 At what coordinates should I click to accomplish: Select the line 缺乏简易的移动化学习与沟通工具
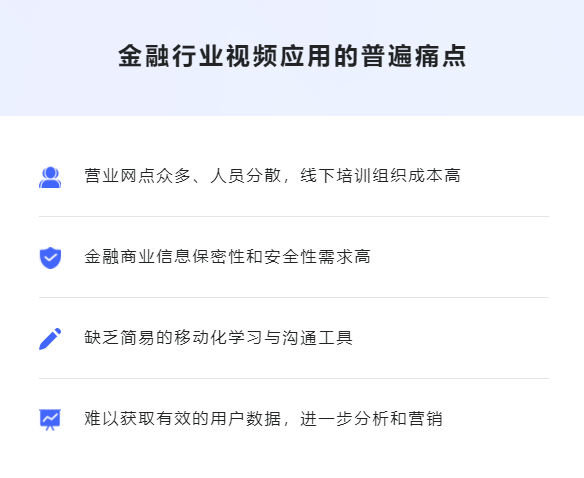point(218,338)
